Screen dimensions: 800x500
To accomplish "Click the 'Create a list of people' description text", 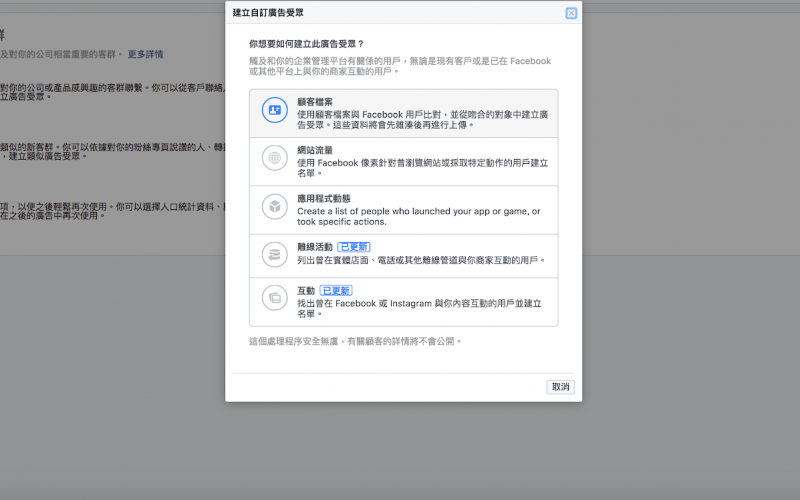I will point(418,216).
